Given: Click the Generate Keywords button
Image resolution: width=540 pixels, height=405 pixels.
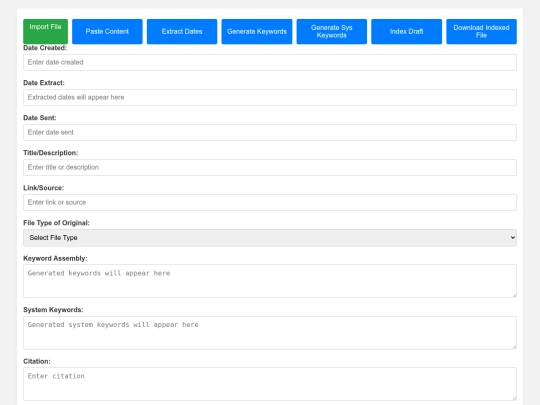Looking at the screenshot, I should click(257, 31).
